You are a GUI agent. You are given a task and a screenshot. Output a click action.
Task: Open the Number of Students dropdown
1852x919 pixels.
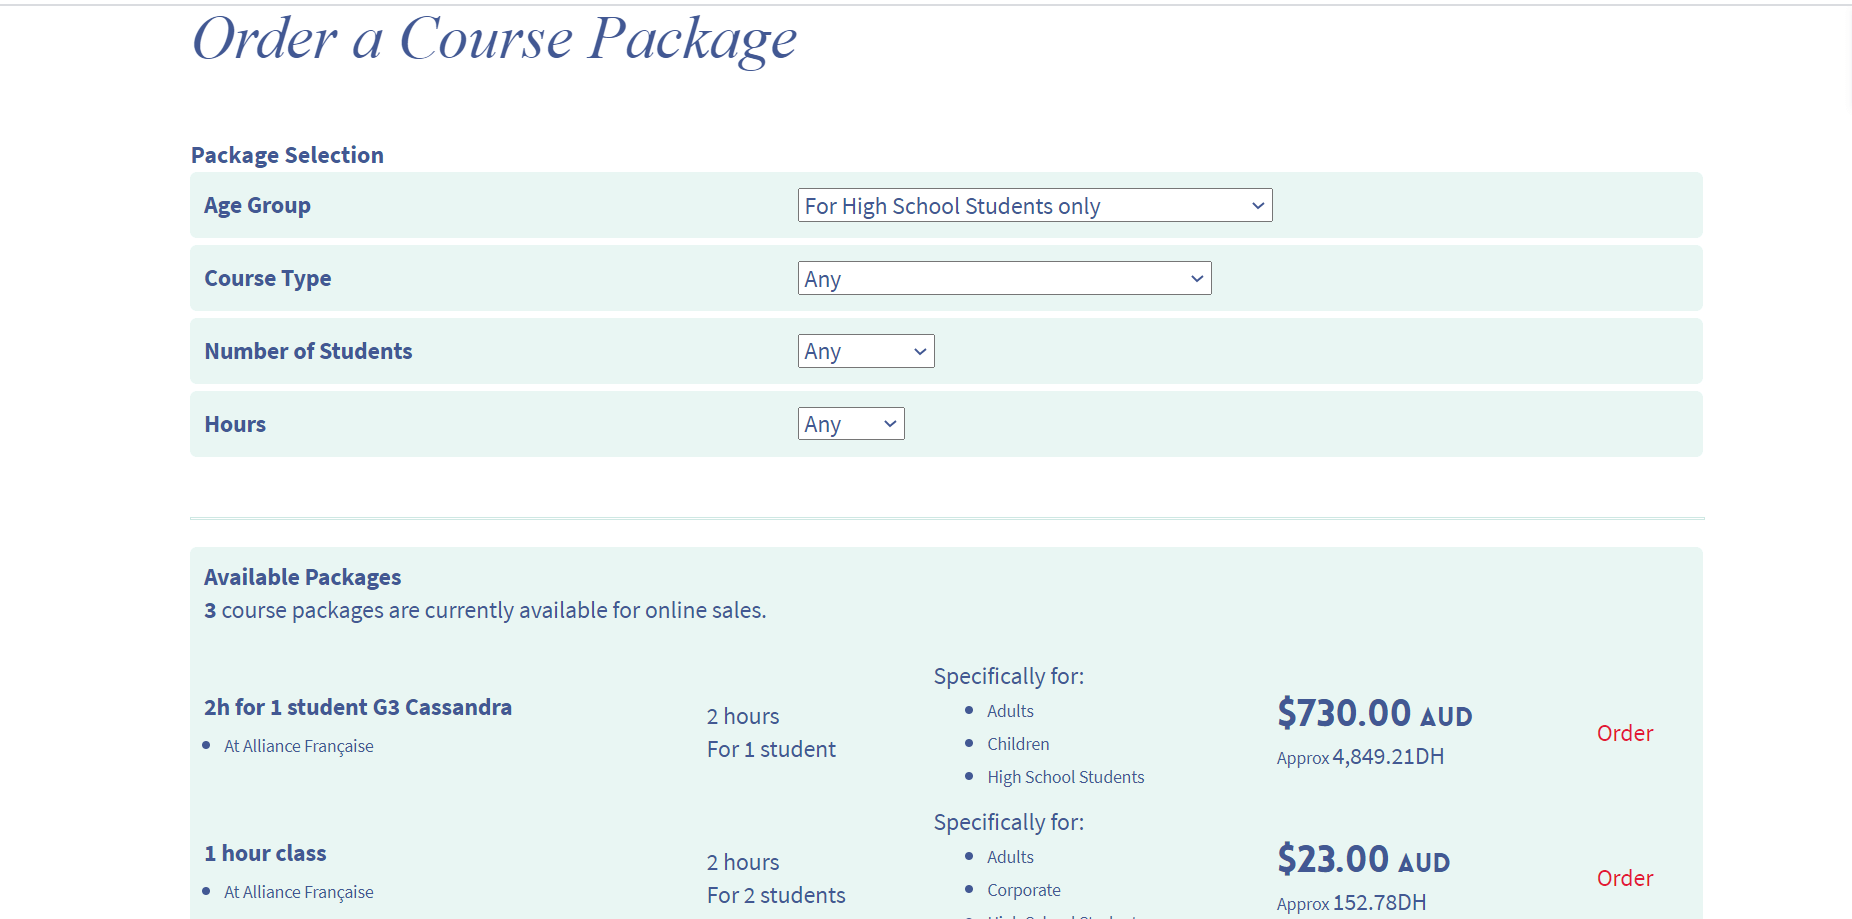click(865, 351)
